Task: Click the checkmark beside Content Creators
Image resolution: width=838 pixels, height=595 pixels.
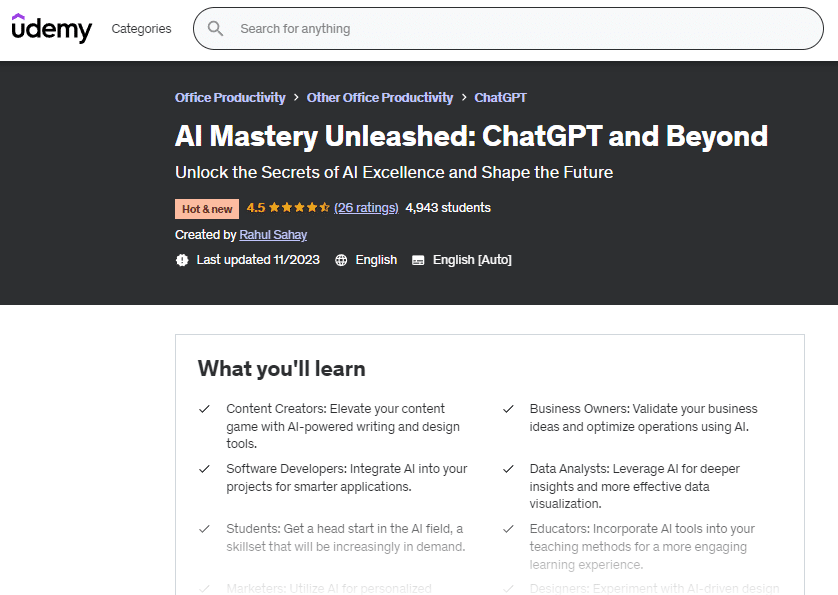Action: pos(204,409)
